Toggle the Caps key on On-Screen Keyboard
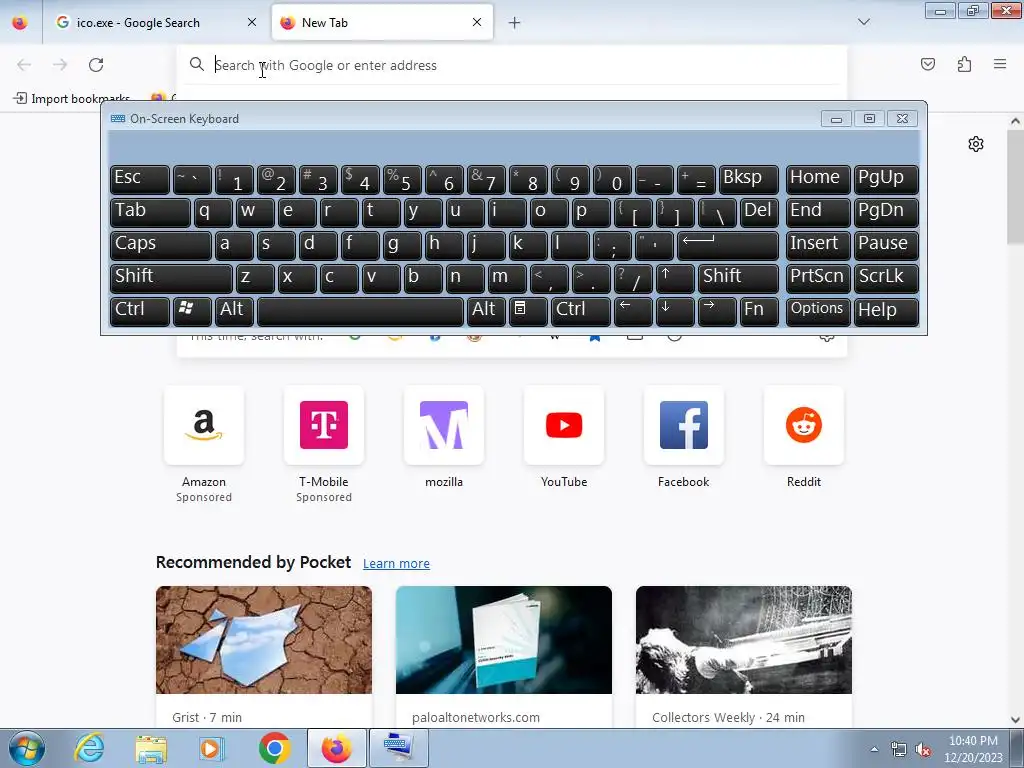The width and height of the screenshot is (1024, 768). pyautogui.click(x=161, y=245)
